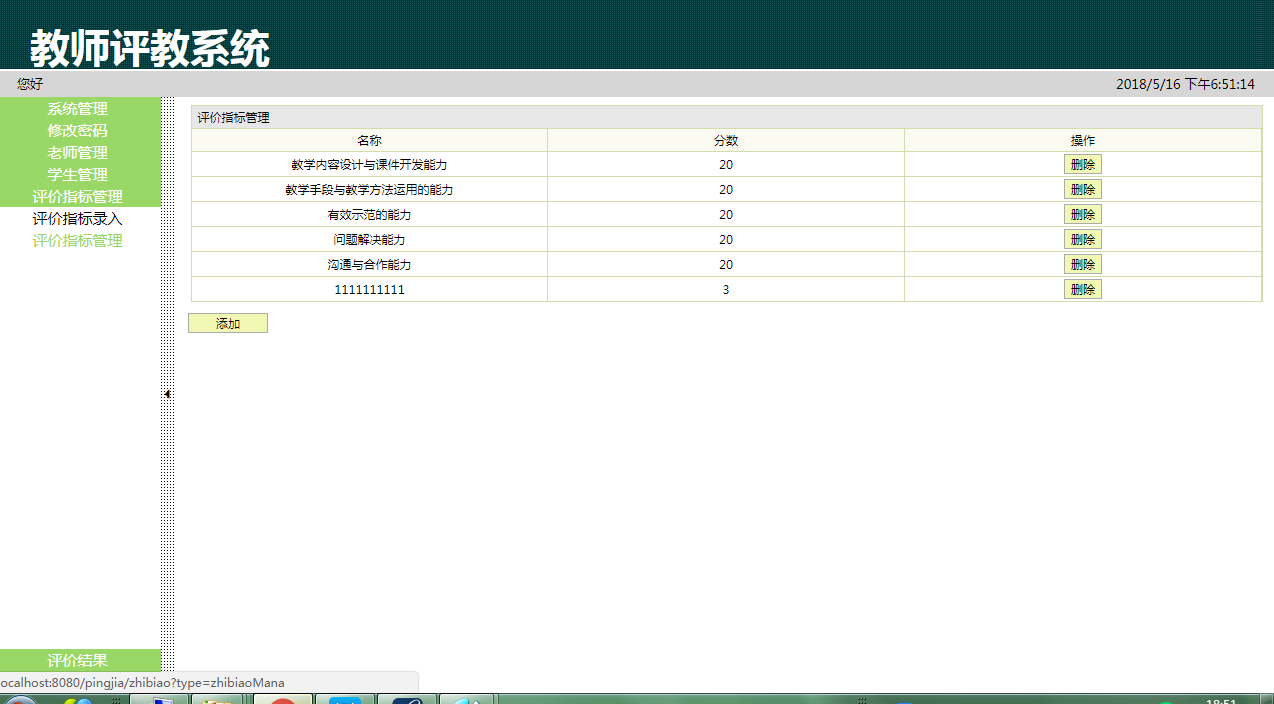1274x704 pixels.
Task: Open the 老师管理 sidebar menu
Action: 80,153
